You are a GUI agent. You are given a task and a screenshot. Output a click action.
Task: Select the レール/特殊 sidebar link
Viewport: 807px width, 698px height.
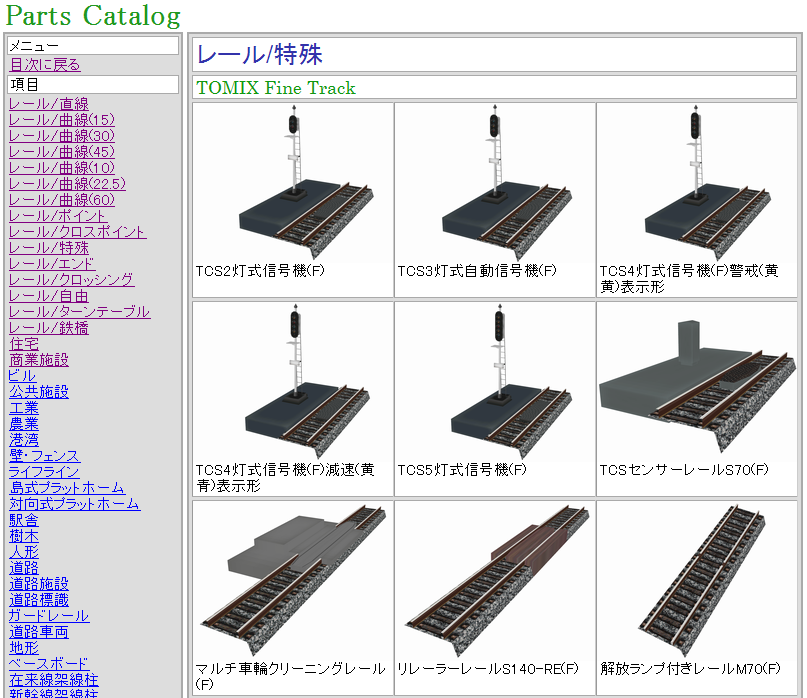coord(49,248)
